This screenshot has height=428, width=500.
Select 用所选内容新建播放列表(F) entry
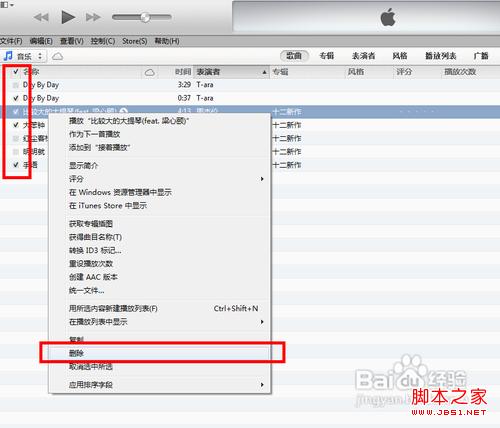(x=159, y=308)
